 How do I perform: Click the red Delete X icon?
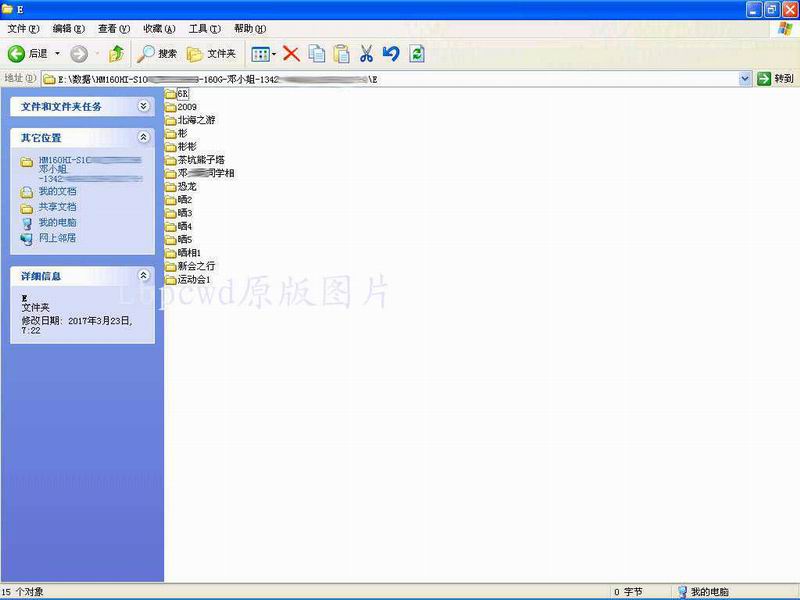291,54
